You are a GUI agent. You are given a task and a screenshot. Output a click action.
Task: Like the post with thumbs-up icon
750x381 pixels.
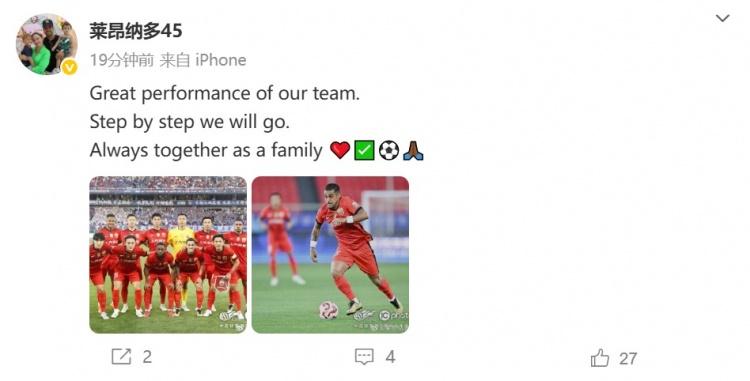[x=600, y=358]
